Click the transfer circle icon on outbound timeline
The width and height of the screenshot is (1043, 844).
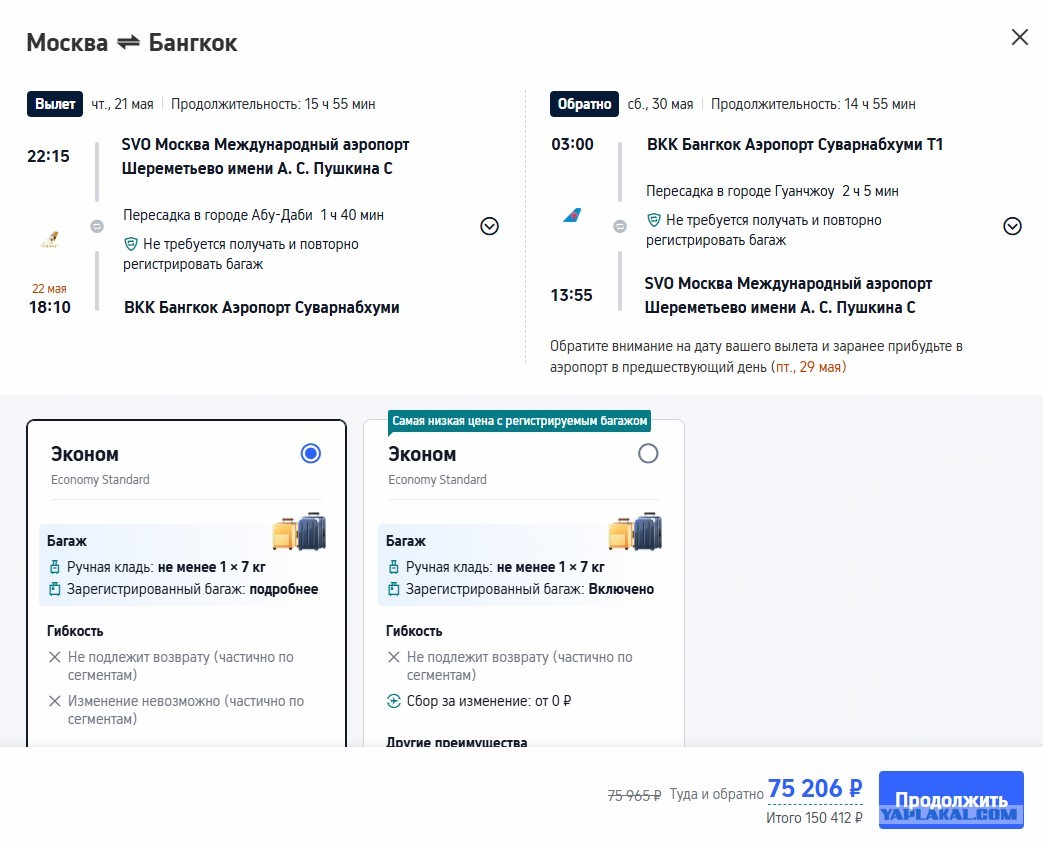click(x=97, y=226)
